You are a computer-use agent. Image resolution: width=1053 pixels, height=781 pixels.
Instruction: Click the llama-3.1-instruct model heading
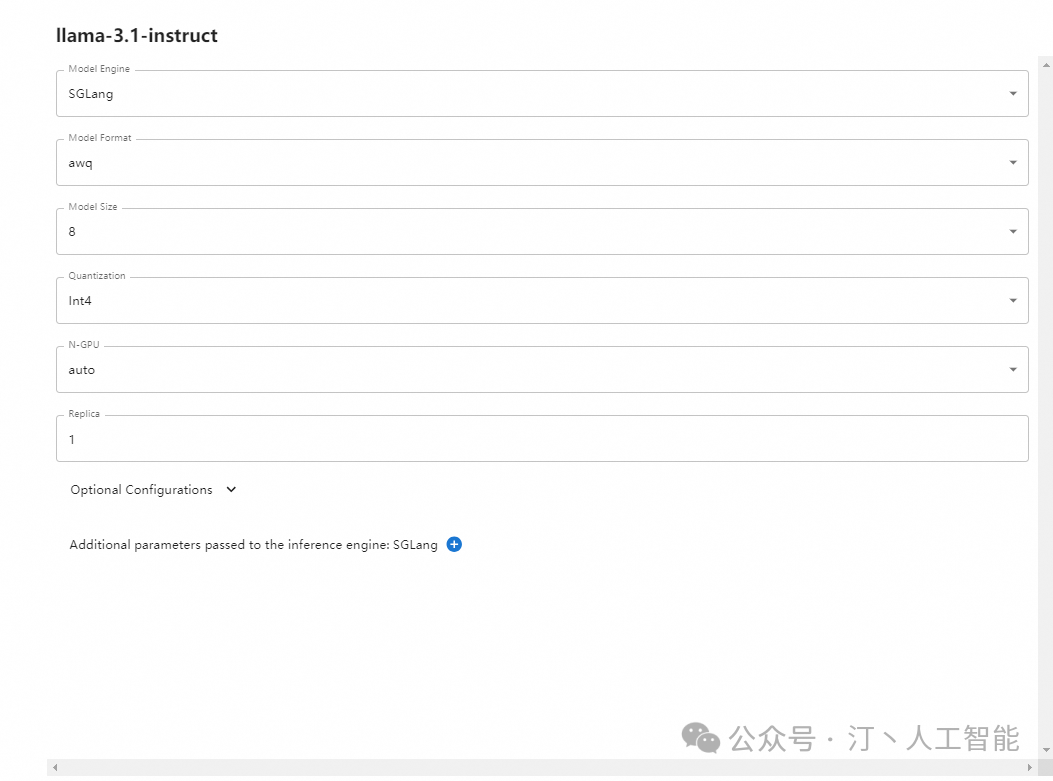137,36
